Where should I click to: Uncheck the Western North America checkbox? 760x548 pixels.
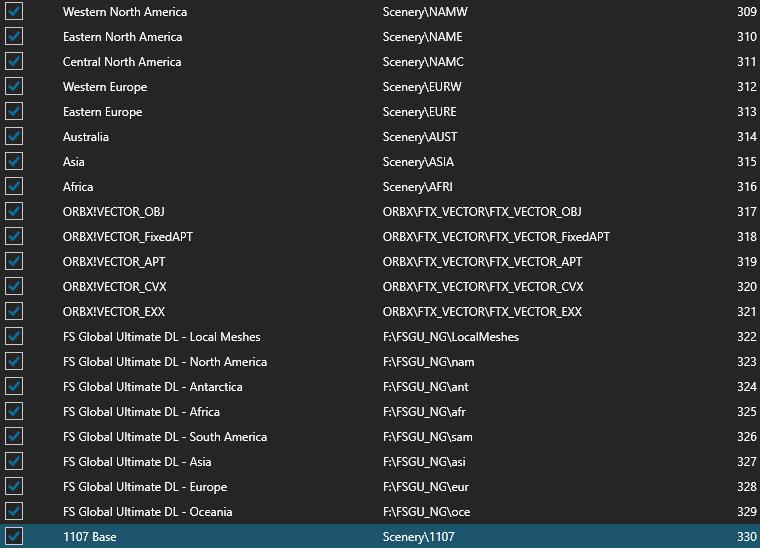coord(14,12)
